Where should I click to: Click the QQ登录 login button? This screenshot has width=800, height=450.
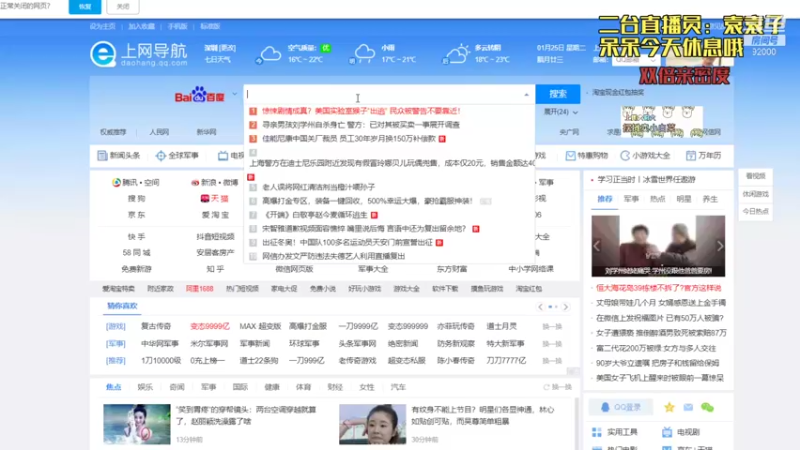(x=621, y=407)
